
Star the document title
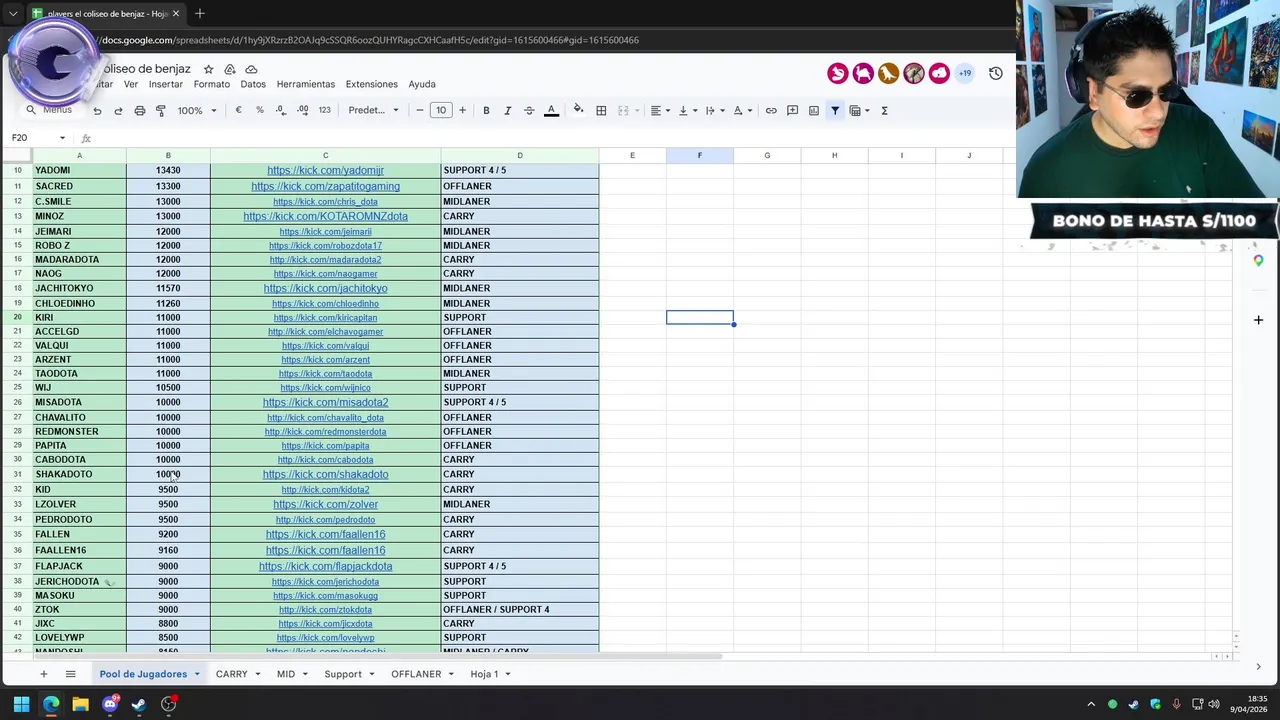click(208, 69)
